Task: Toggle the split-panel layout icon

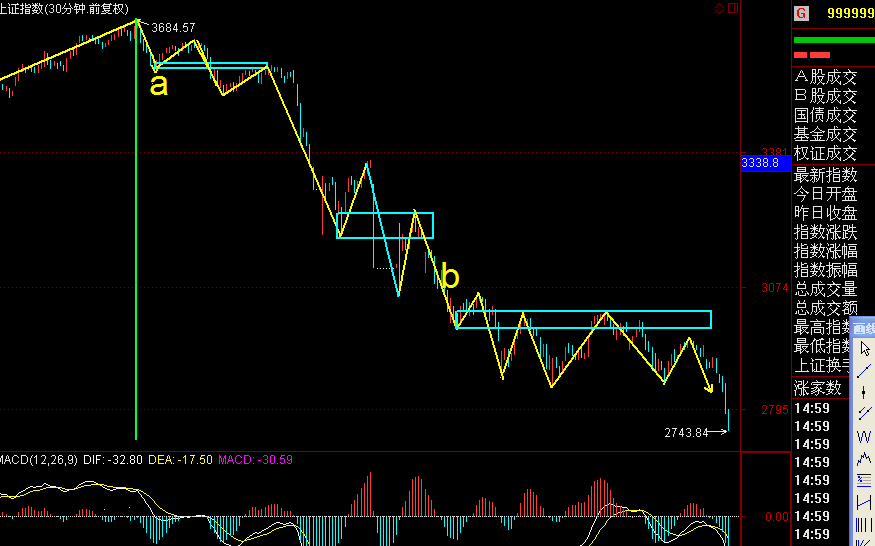Action: [x=733, y=8]
